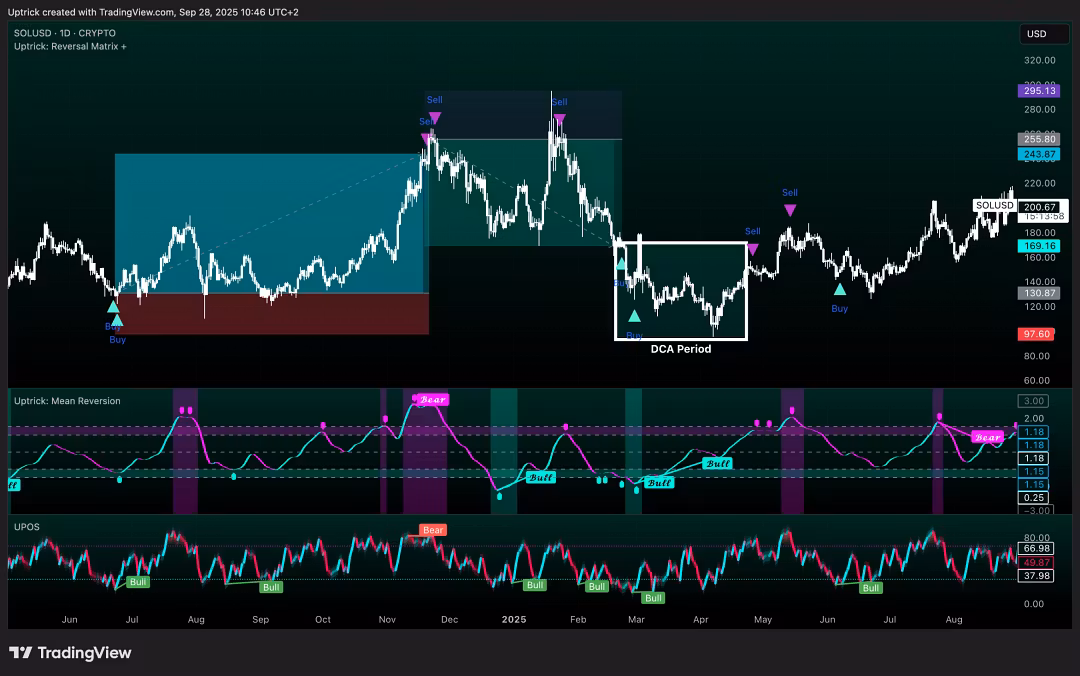Expand the Uptrick: Mean Reversion indicator title
Screen dimensions: 1080x676
[x=67, y=401]
